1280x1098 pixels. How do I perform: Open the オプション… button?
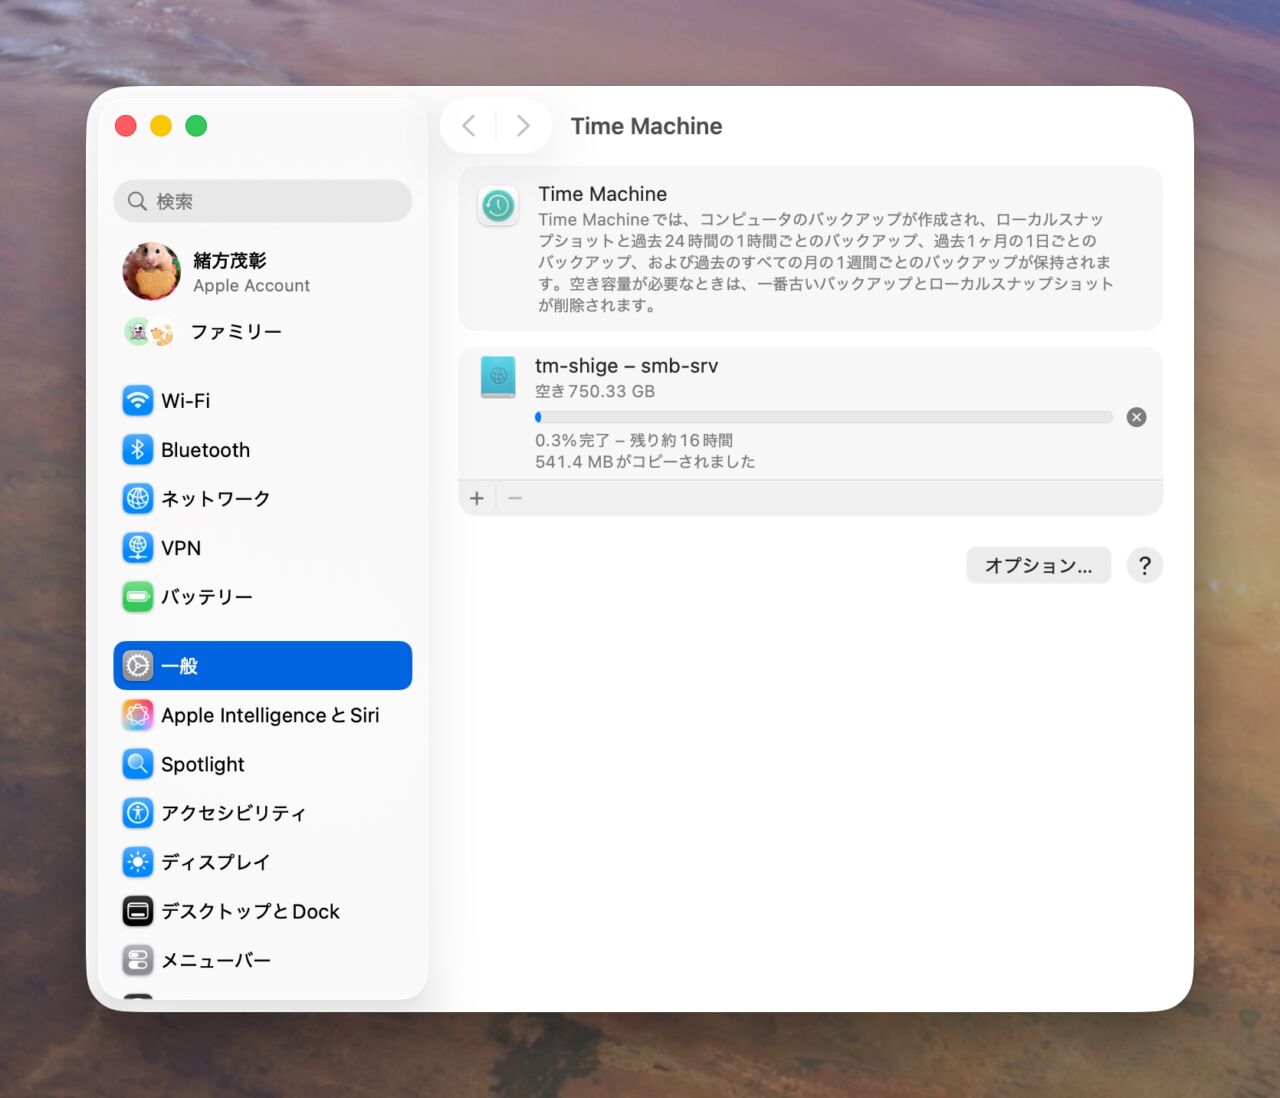(x=1038, y=565)
